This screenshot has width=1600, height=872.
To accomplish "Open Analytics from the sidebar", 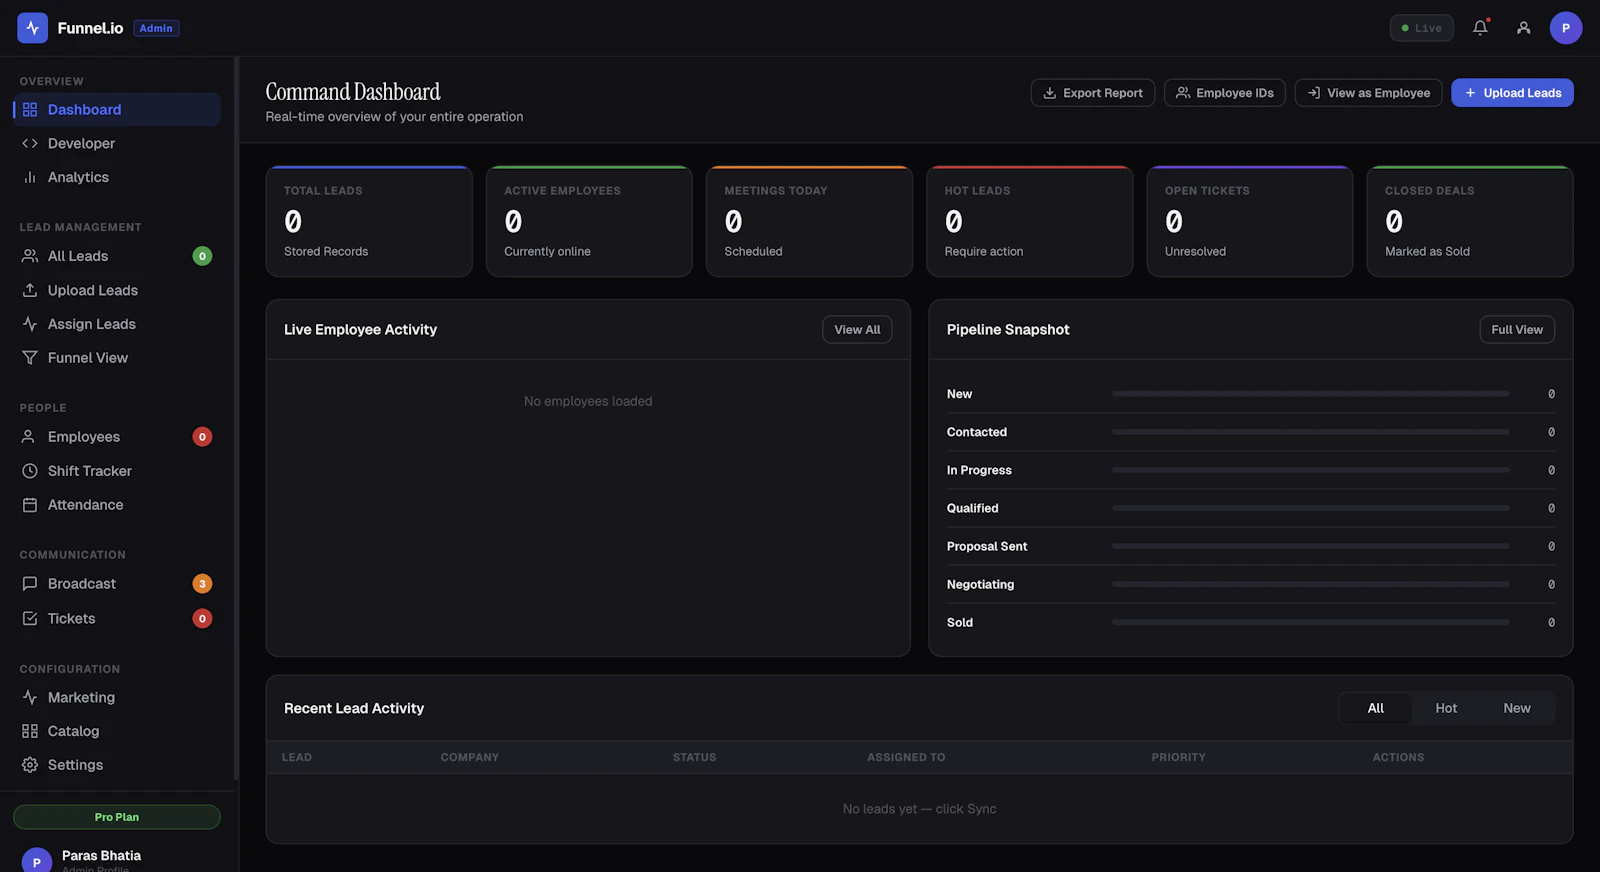I will pos(117,178).
